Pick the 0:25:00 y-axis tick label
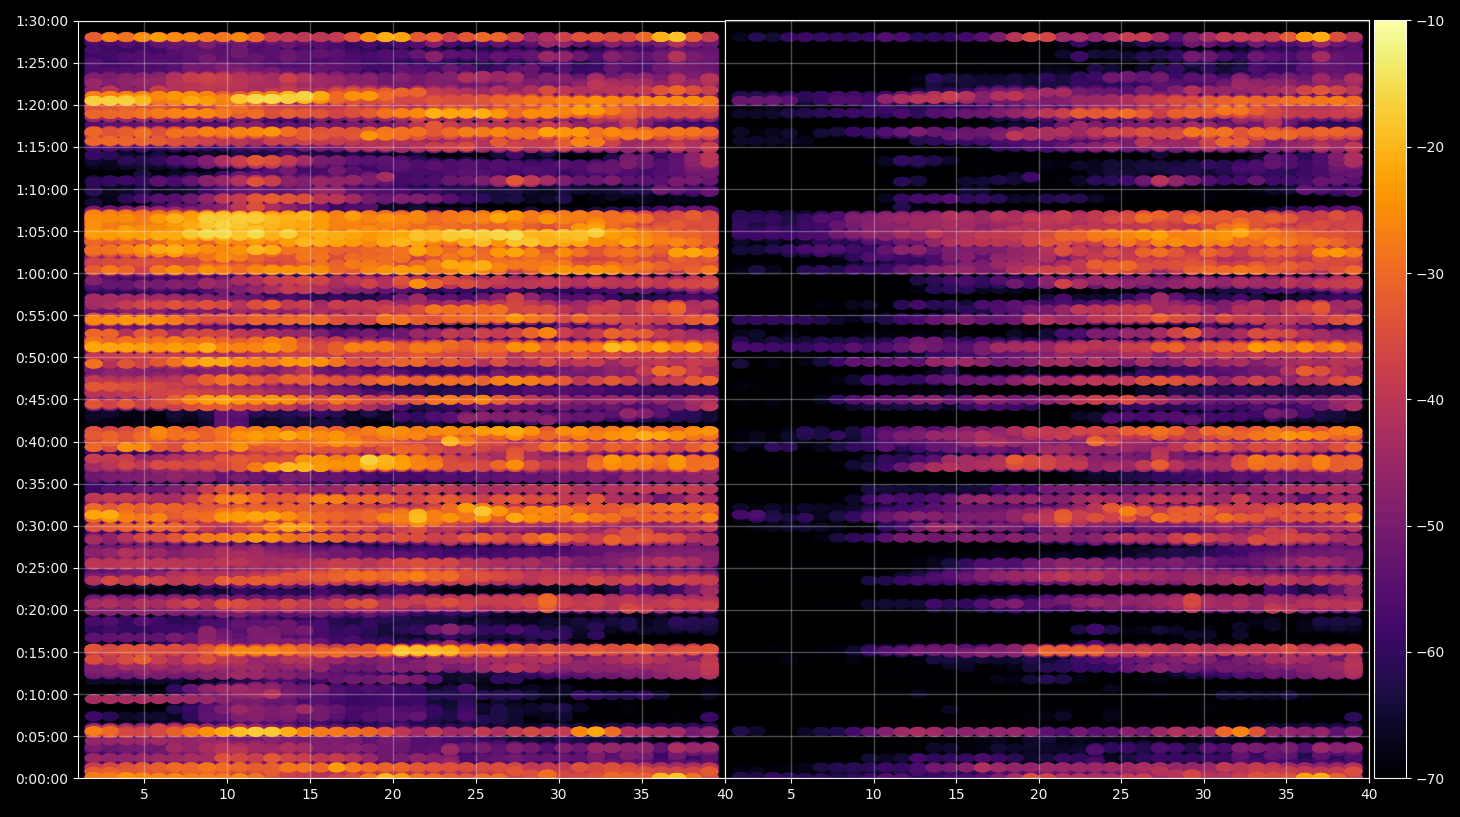Image resolution: width=1460 pixels, height=817 pixels. [x=42, y=568]
